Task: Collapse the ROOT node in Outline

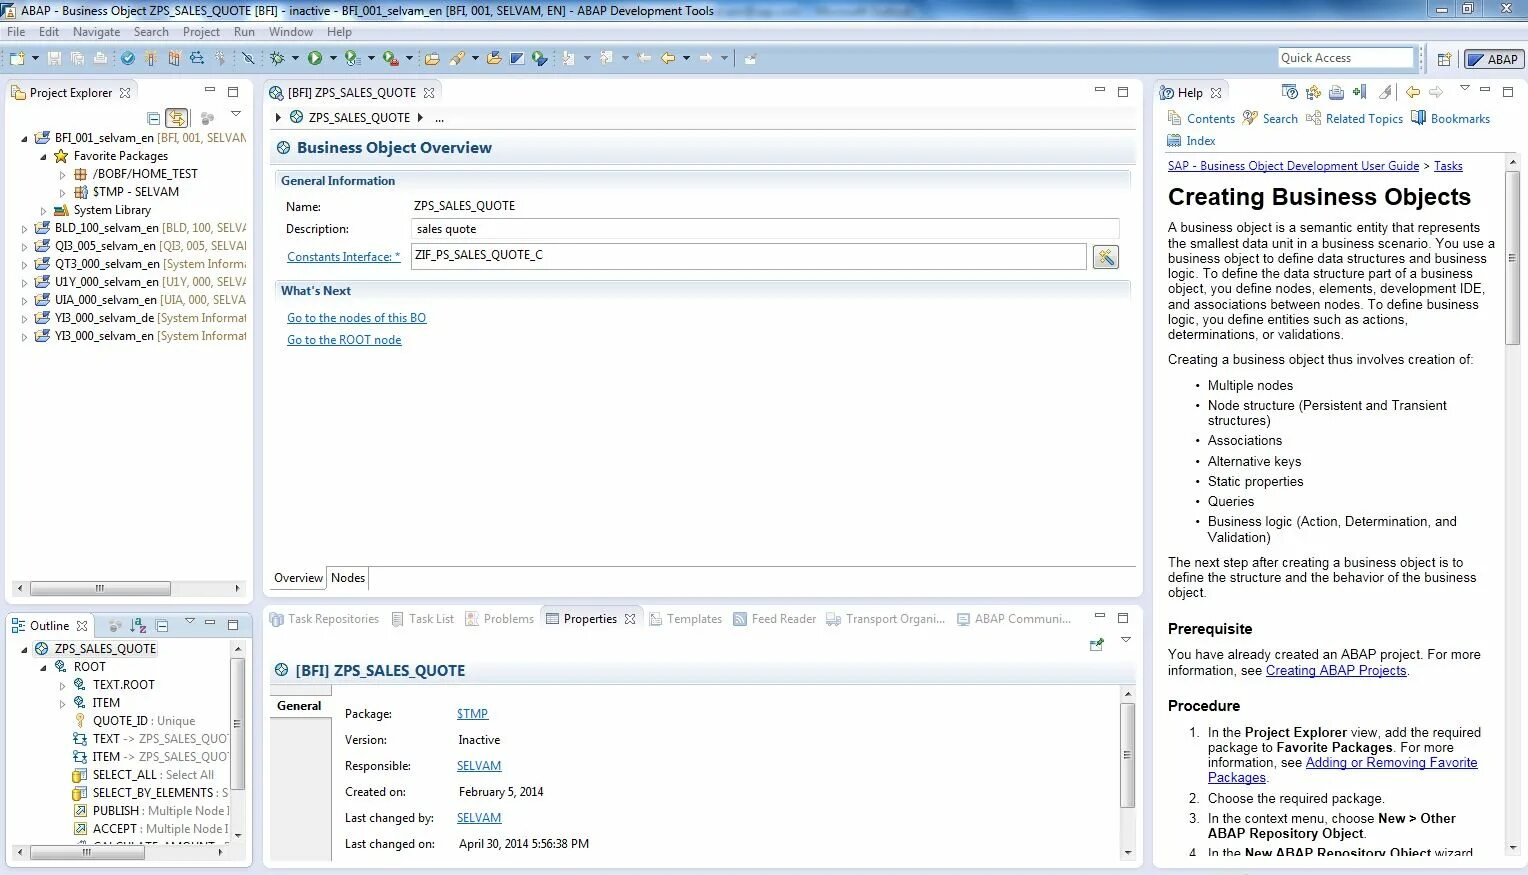Action: pyautogui.click(x=43, y=667)
